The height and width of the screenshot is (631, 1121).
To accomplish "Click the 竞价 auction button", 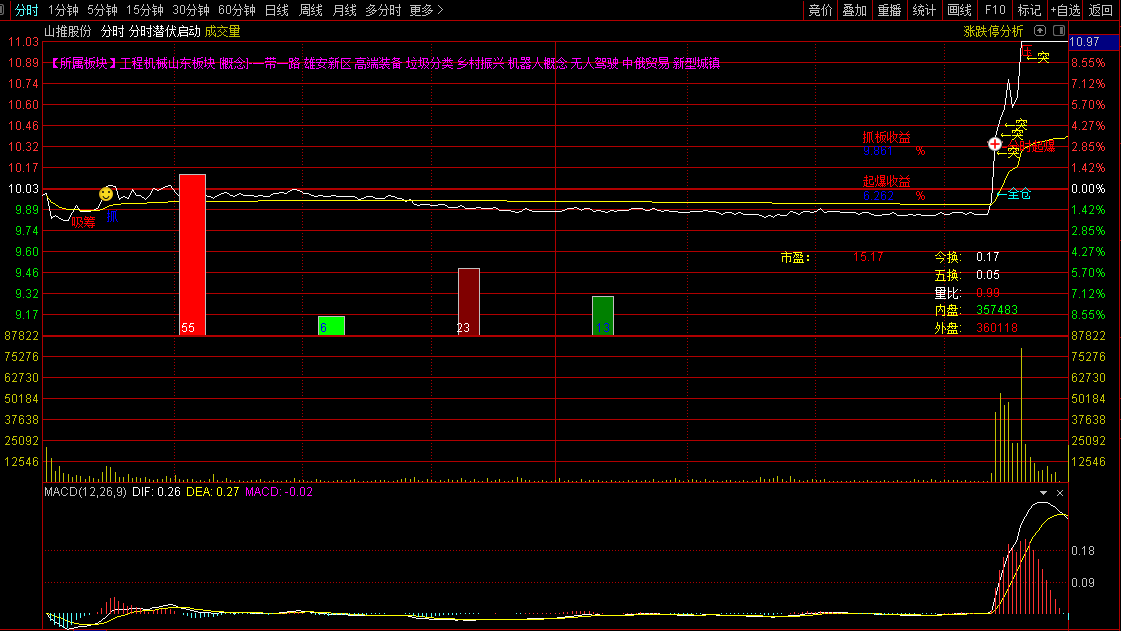I will tap(820, 10).
